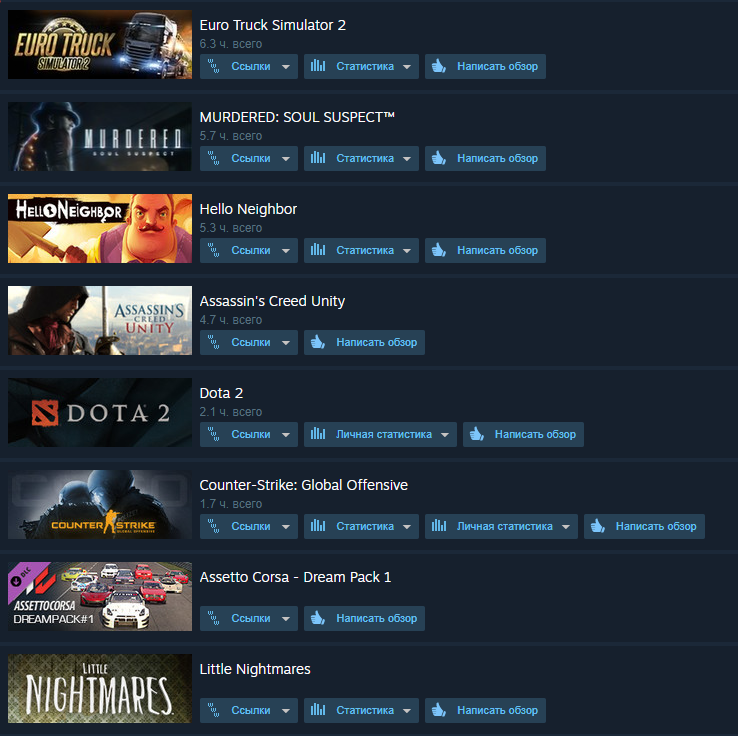Expand Личная статистика dropdown arrow for Dota 2

click(445, 435)
